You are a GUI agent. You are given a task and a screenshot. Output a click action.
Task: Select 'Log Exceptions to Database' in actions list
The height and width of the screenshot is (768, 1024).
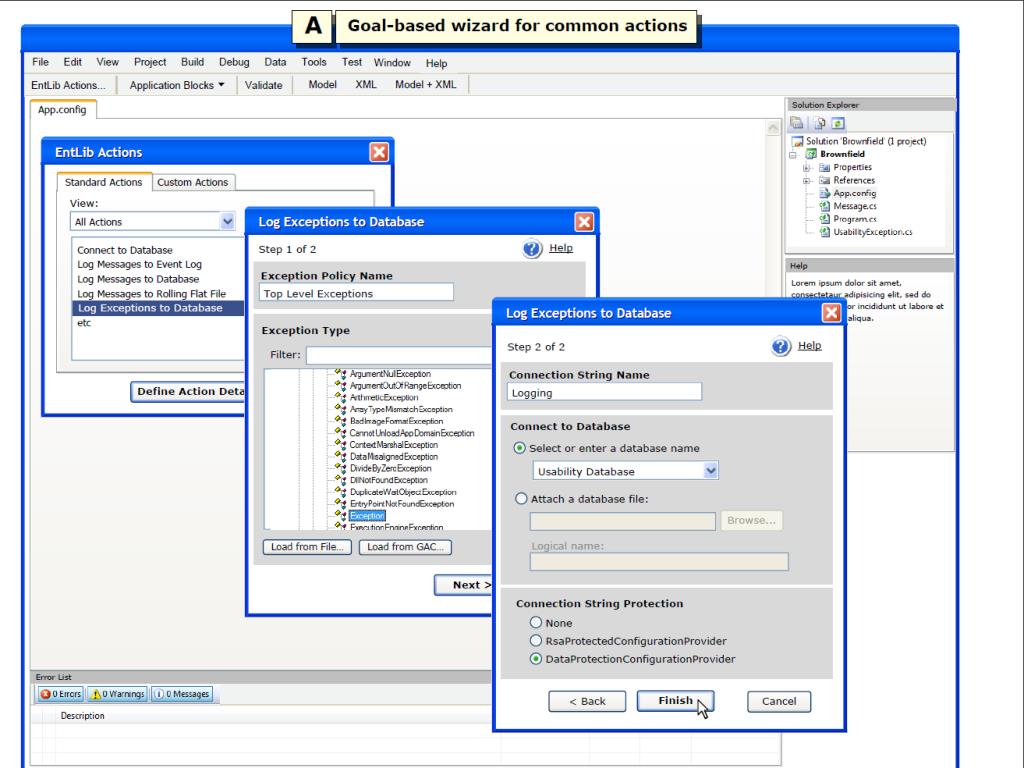(x=158, y=308)
